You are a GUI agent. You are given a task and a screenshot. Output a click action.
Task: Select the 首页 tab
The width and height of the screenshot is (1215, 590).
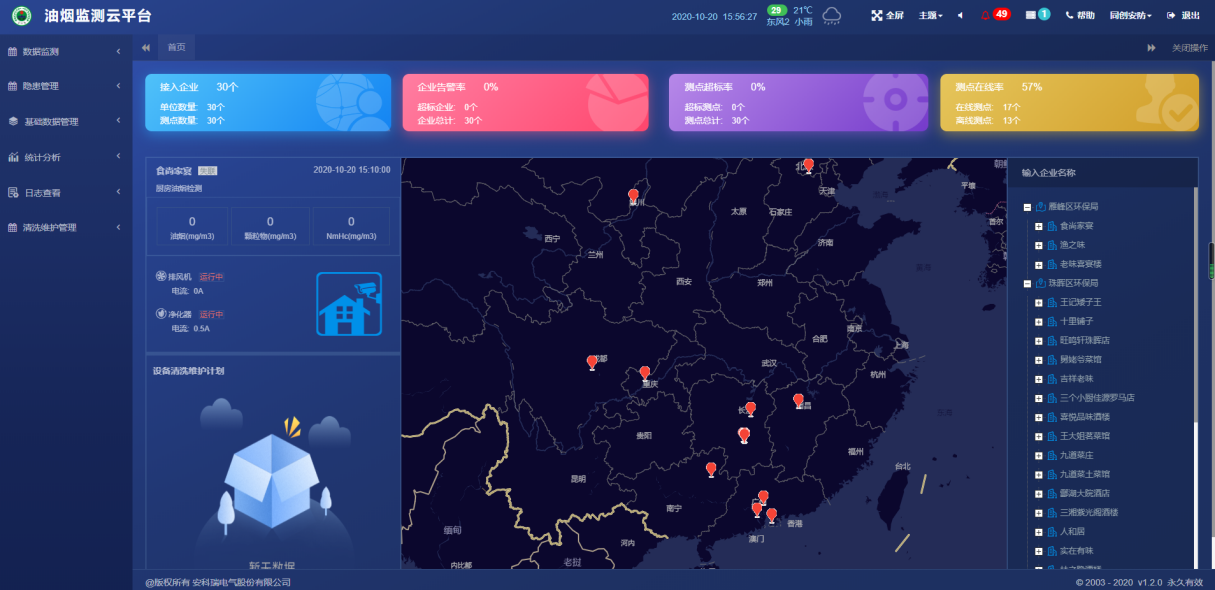tap(176, 47)
